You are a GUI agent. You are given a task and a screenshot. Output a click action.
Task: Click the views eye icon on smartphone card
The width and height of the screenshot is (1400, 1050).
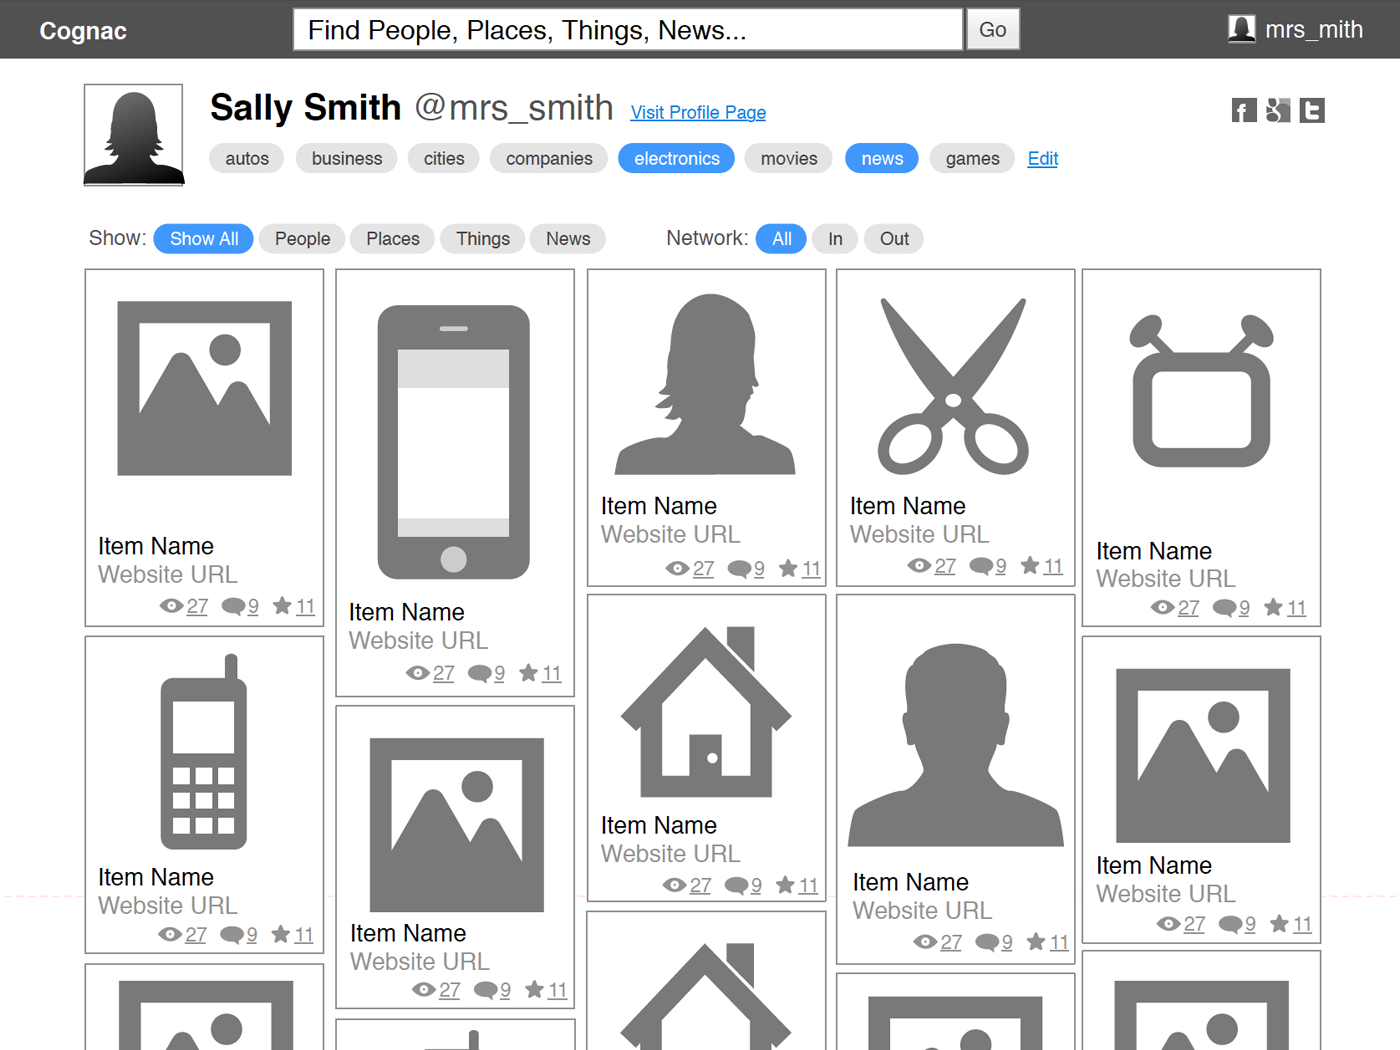[417, 673]
